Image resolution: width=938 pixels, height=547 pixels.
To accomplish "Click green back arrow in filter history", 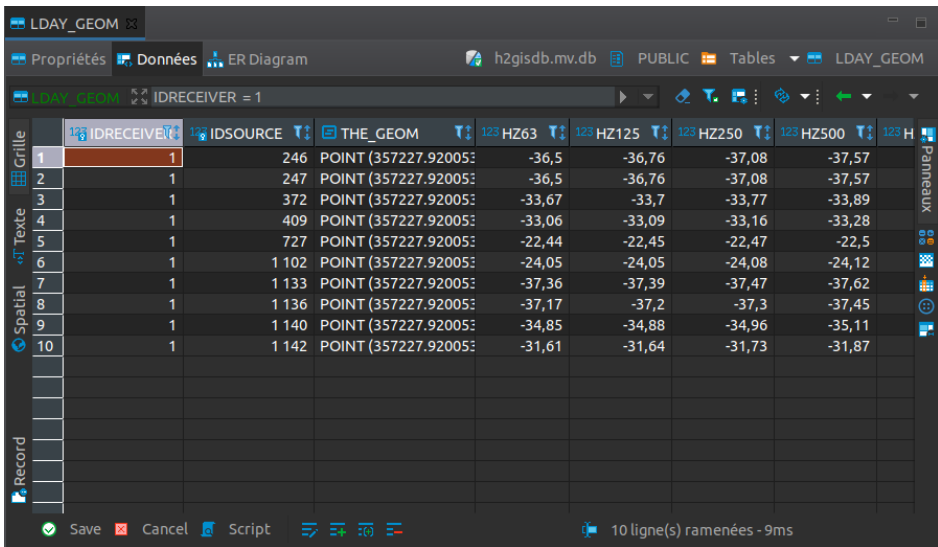I will [x=843, y=96].
